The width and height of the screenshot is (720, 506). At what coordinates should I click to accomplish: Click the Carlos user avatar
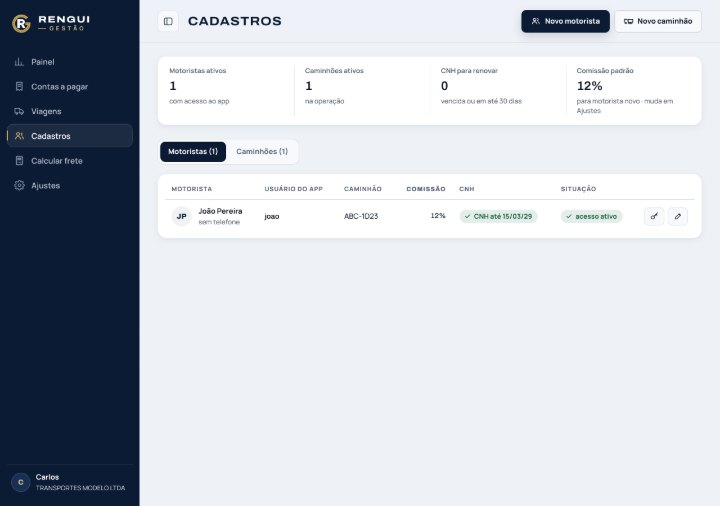tap(21, 482)
